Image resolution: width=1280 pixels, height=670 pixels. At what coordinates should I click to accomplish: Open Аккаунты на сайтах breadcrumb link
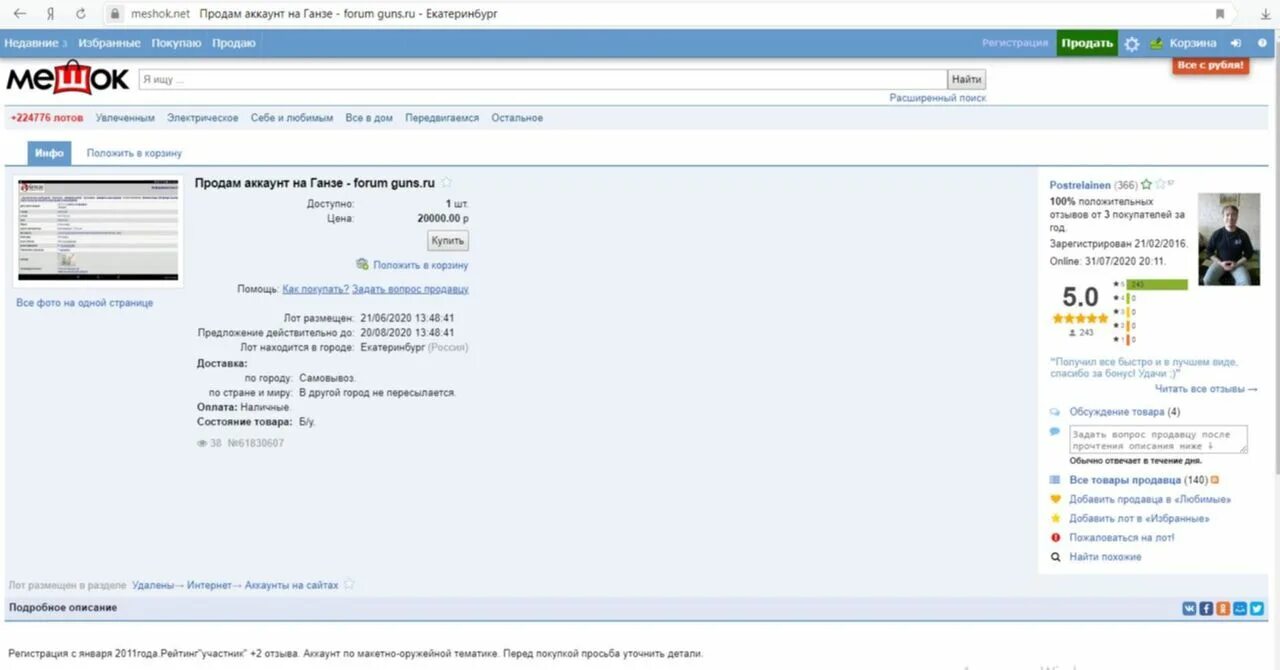coord(291,585)
